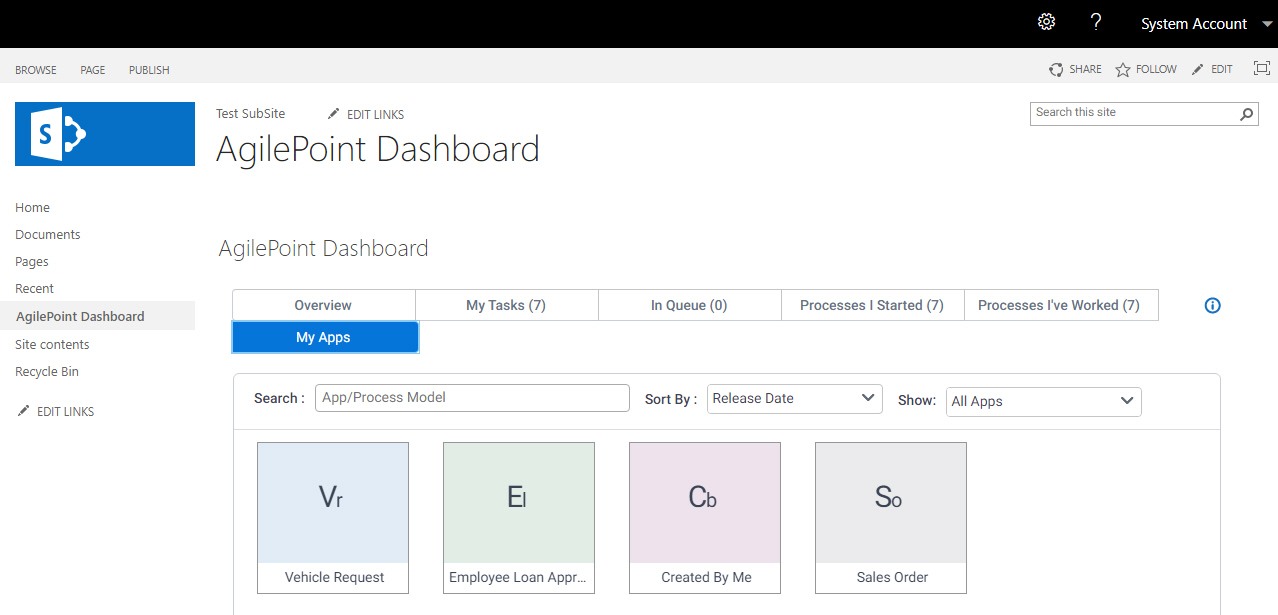
Task: Open the System Account user name
Action: coord(1194,24)
